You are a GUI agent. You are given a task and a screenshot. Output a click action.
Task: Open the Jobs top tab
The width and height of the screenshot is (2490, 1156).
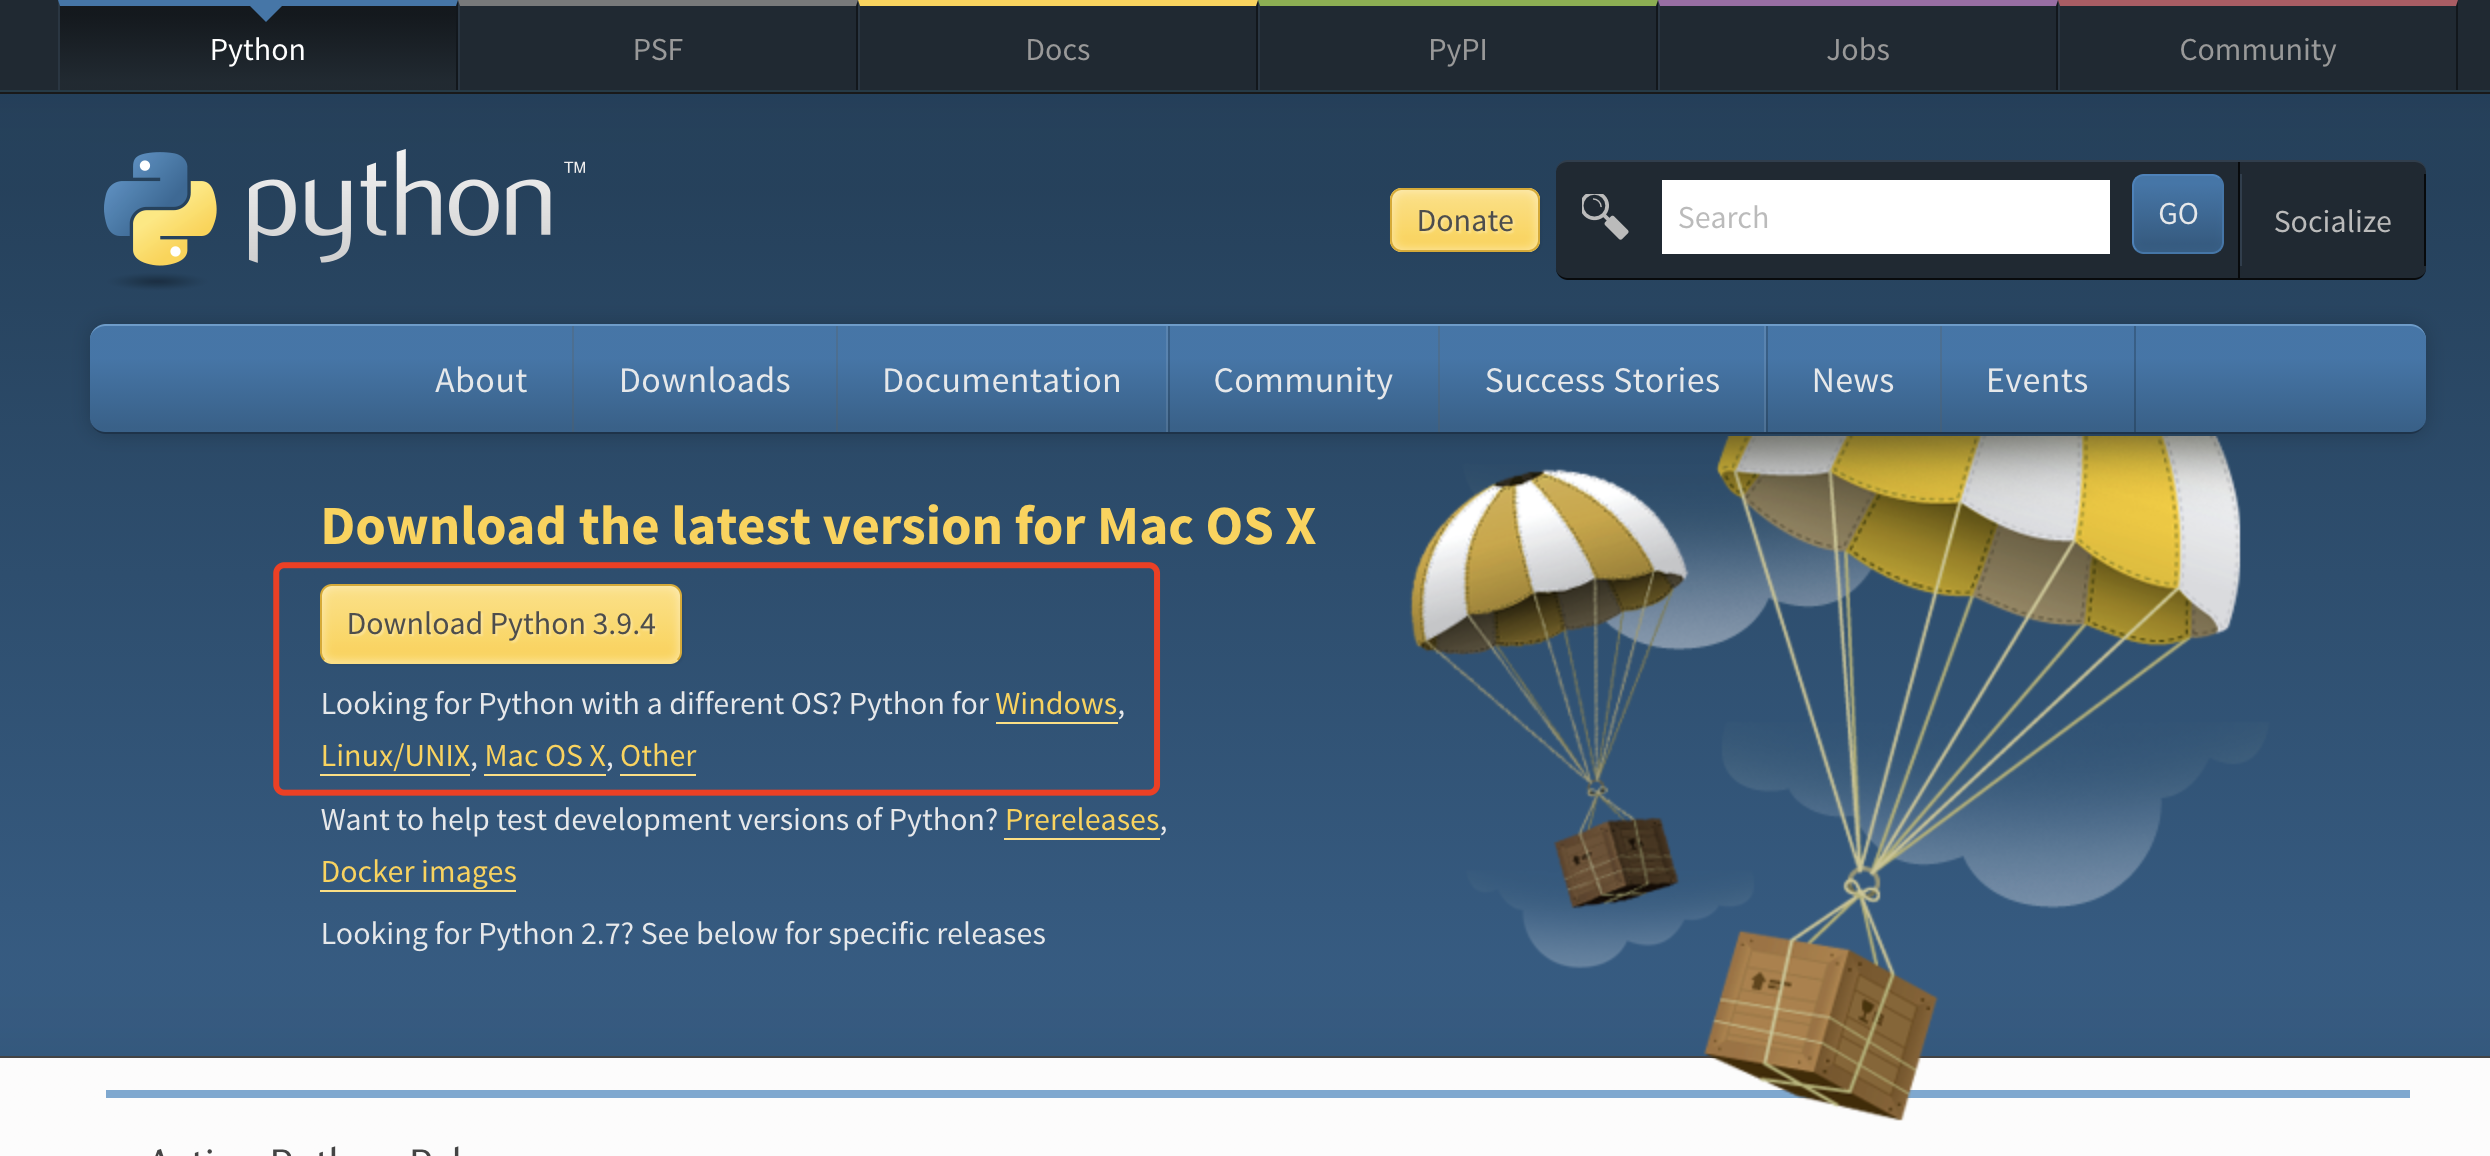(x=1857, y=49)
